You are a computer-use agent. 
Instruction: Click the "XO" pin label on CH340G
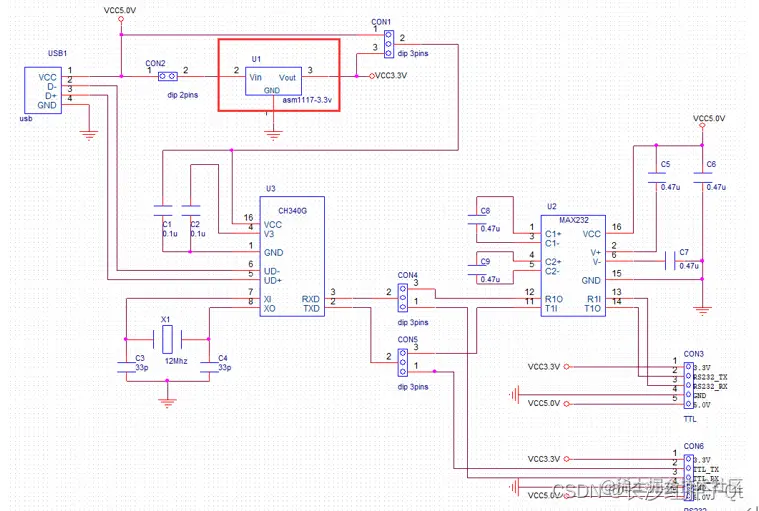pyautogui.click(x=269, y=308)
